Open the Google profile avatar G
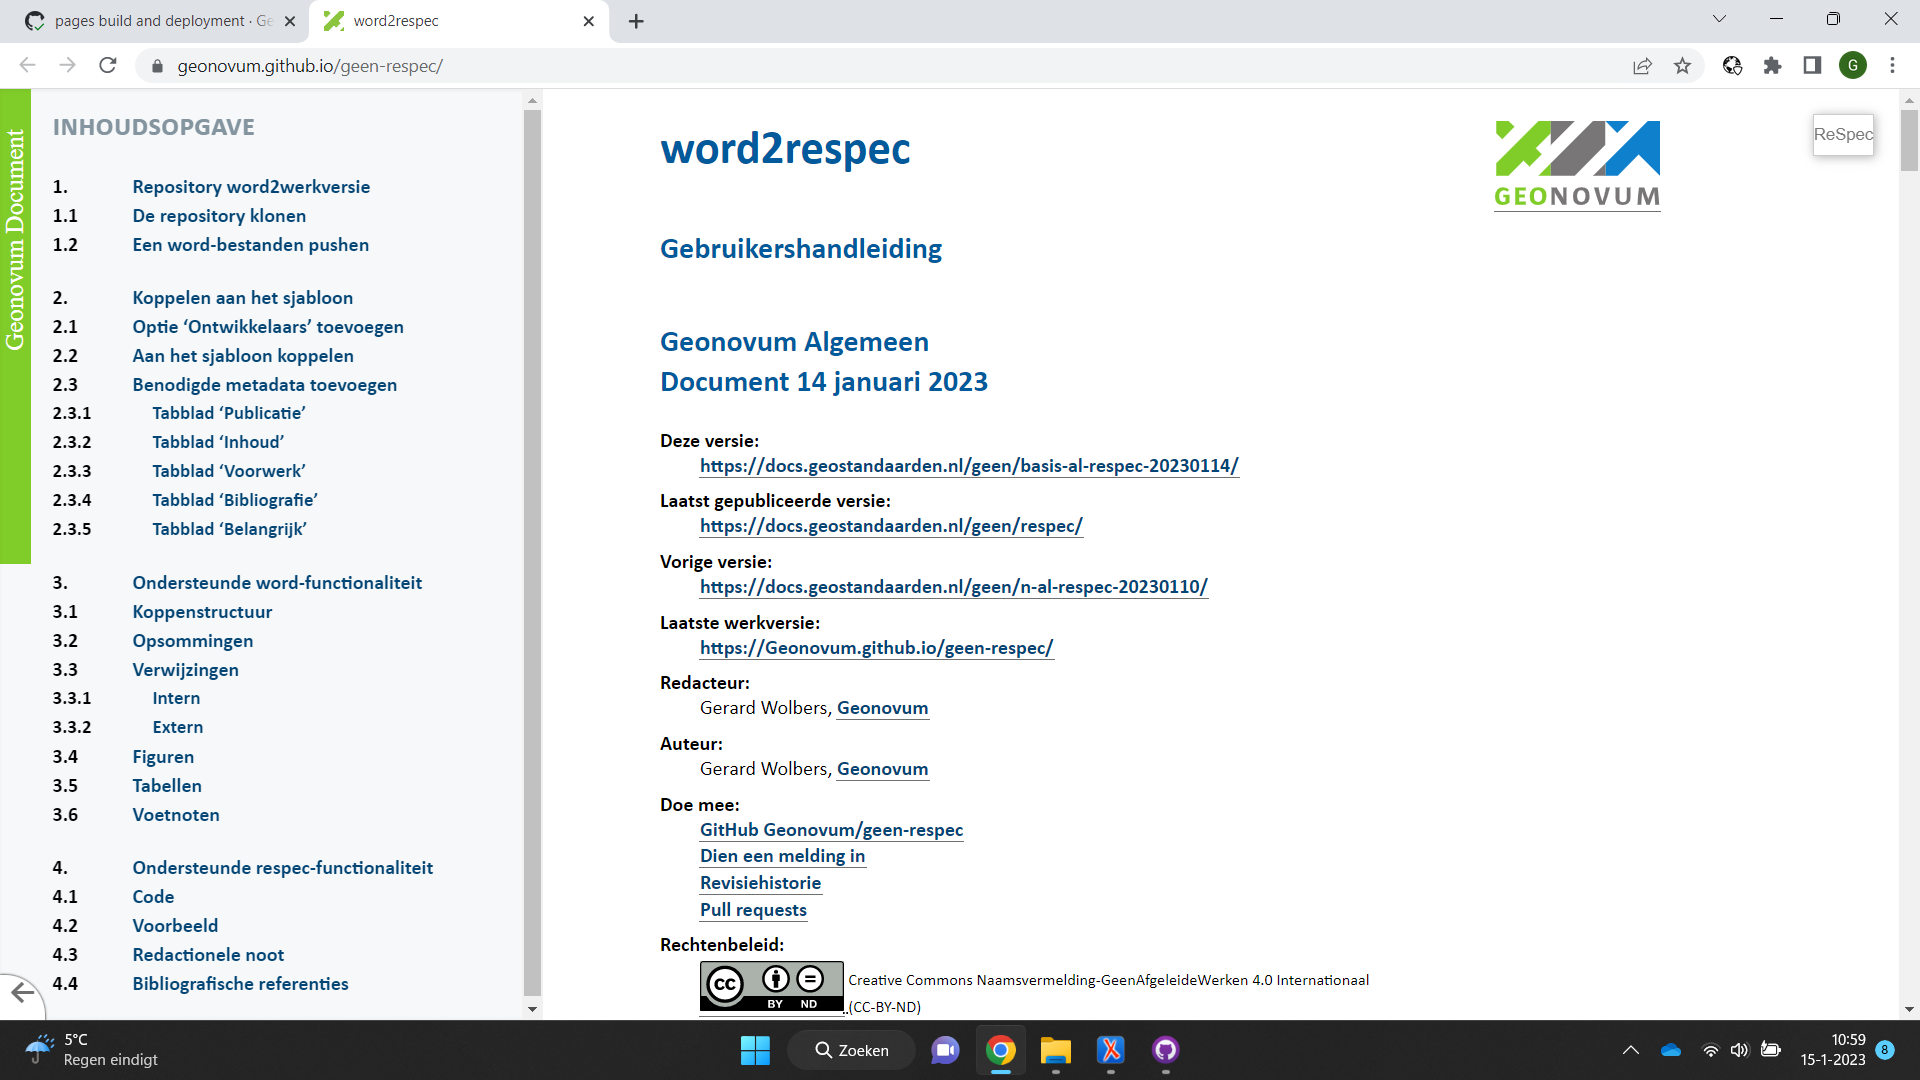1920x1080 pixels. [1853, 66]
